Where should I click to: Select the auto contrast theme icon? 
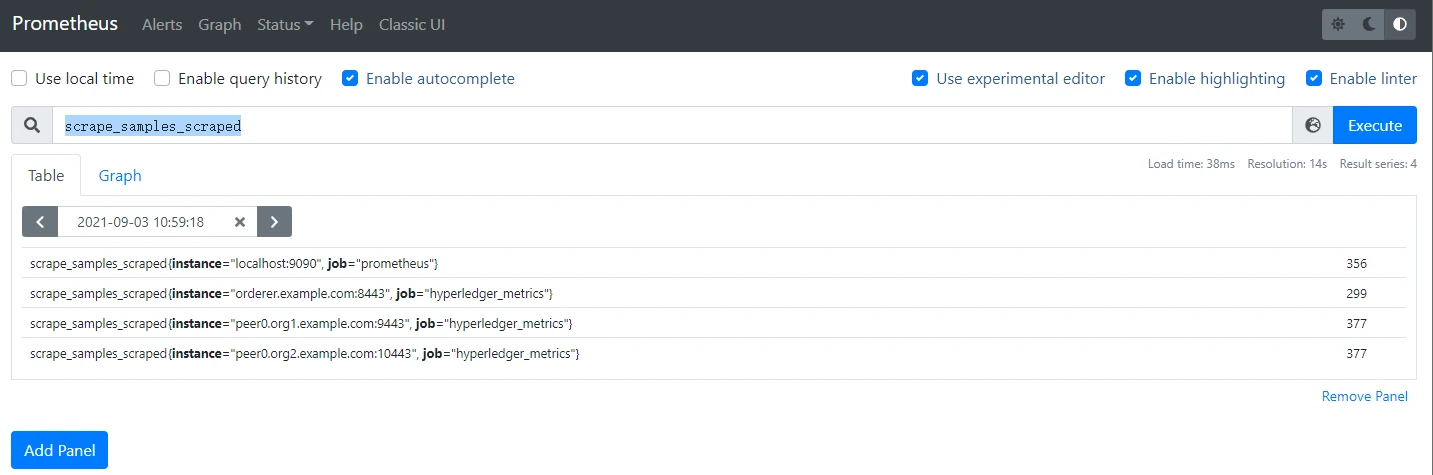click(1399, 25)
